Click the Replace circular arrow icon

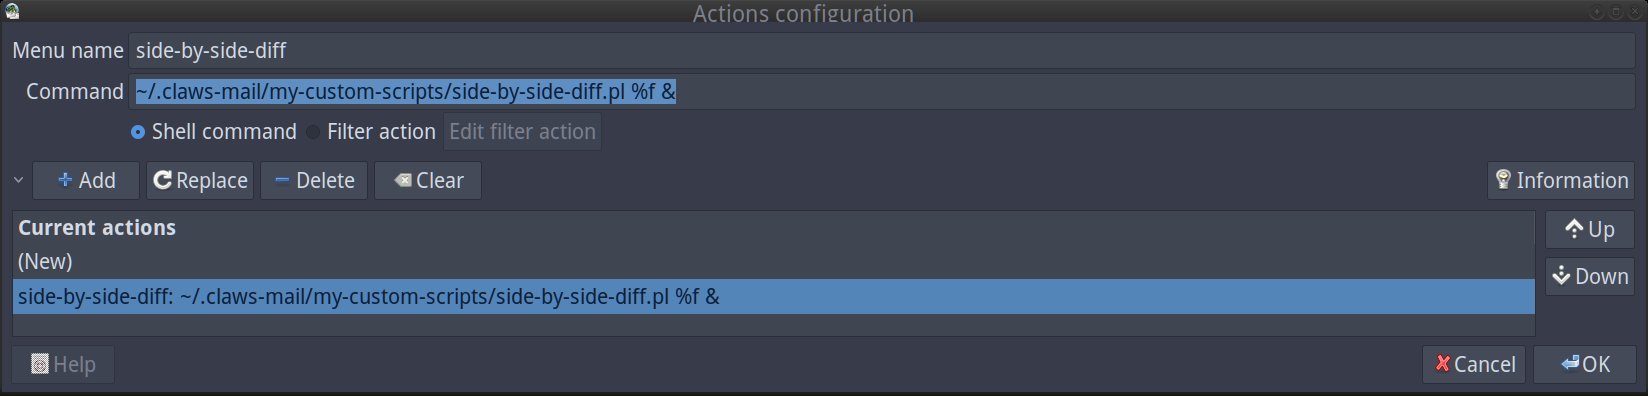pos(162,180)
